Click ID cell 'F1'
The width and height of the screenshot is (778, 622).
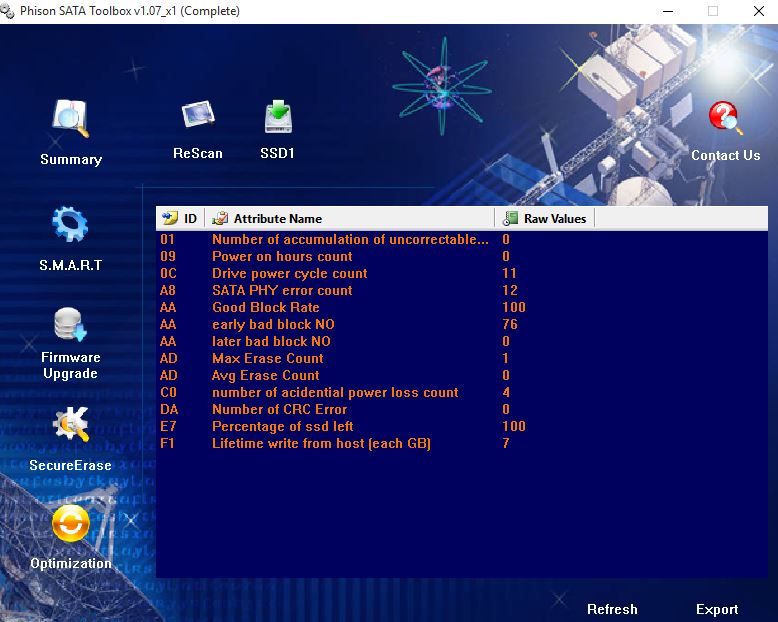click(167, 443)
